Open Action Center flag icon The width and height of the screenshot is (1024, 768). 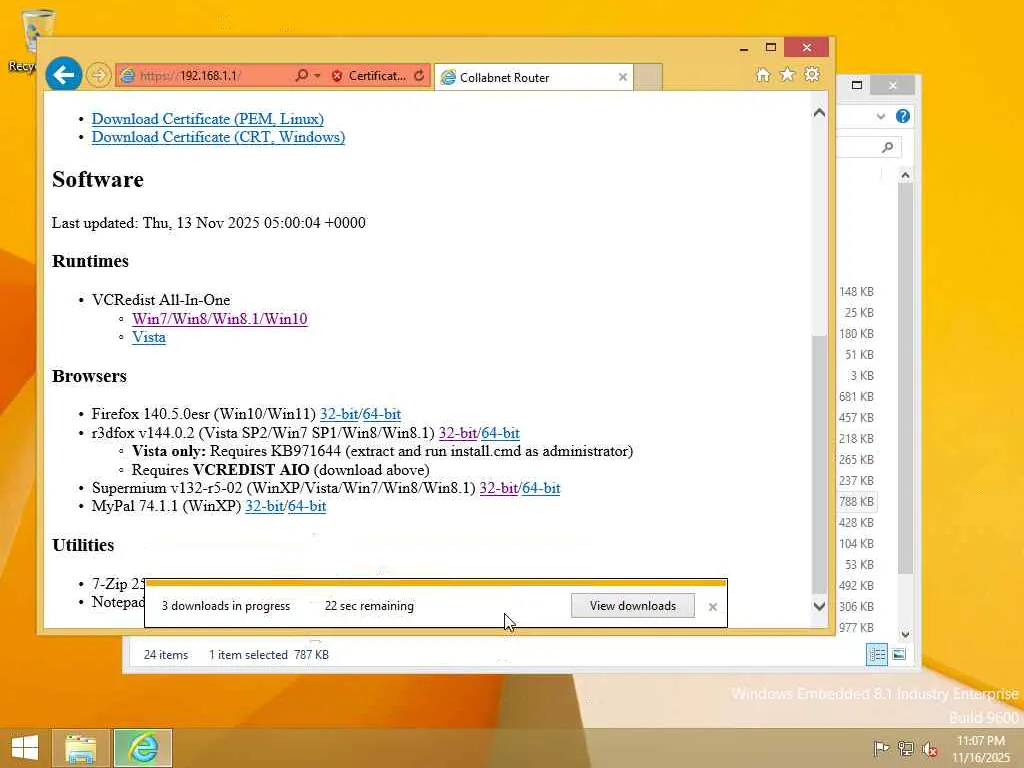[x=881, y=748]
